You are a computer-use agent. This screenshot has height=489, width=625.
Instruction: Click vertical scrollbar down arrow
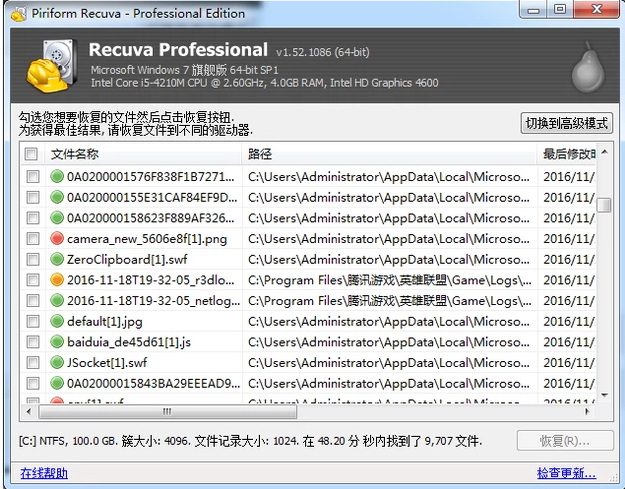(604, 395)
